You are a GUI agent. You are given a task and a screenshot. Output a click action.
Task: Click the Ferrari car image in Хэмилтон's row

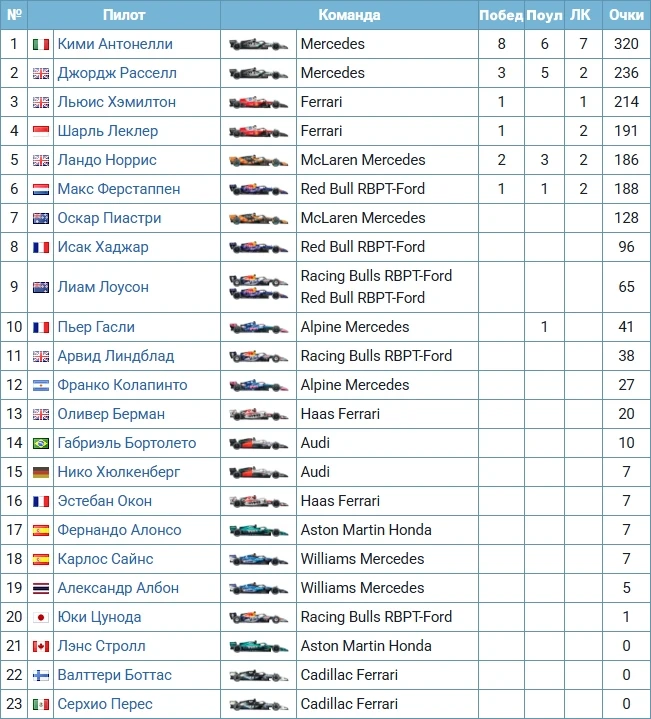tap(259, 102)
